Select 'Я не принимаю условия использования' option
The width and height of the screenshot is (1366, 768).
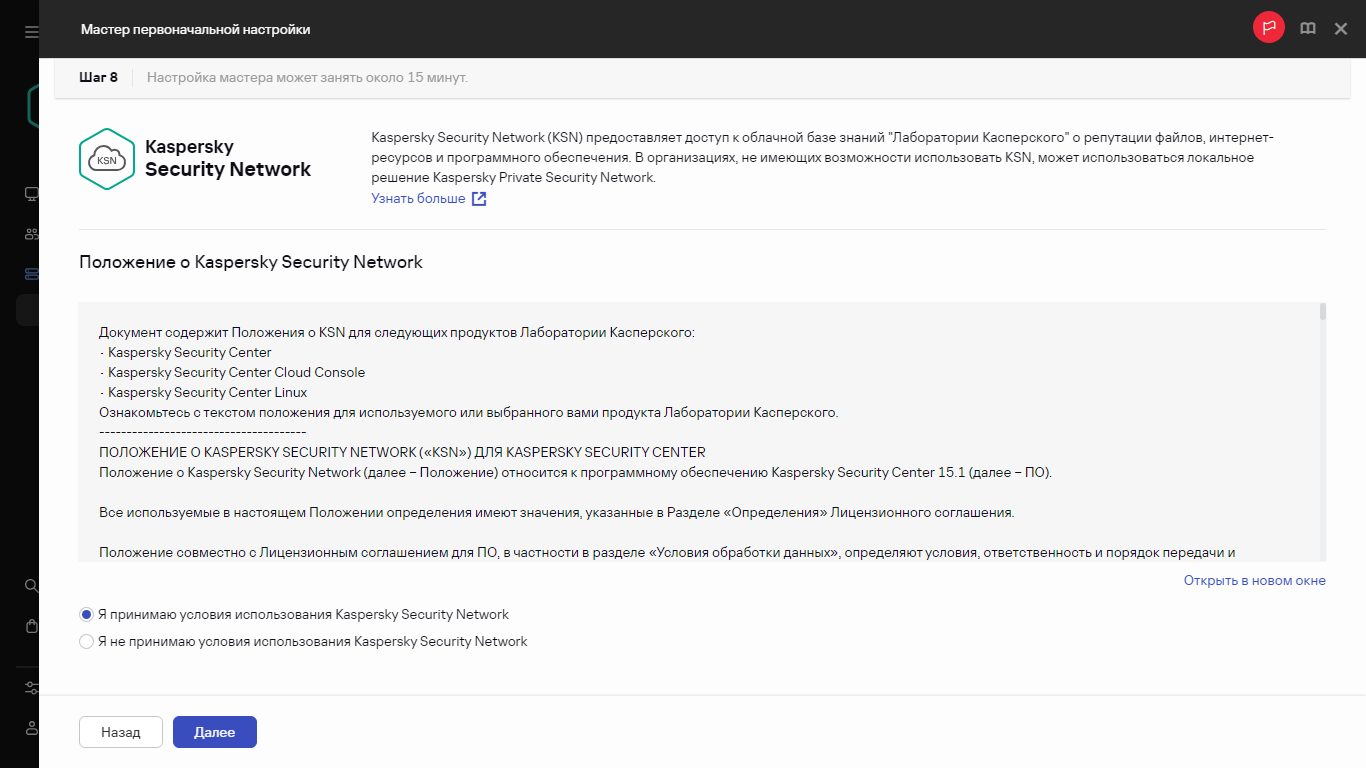(86, 641)
